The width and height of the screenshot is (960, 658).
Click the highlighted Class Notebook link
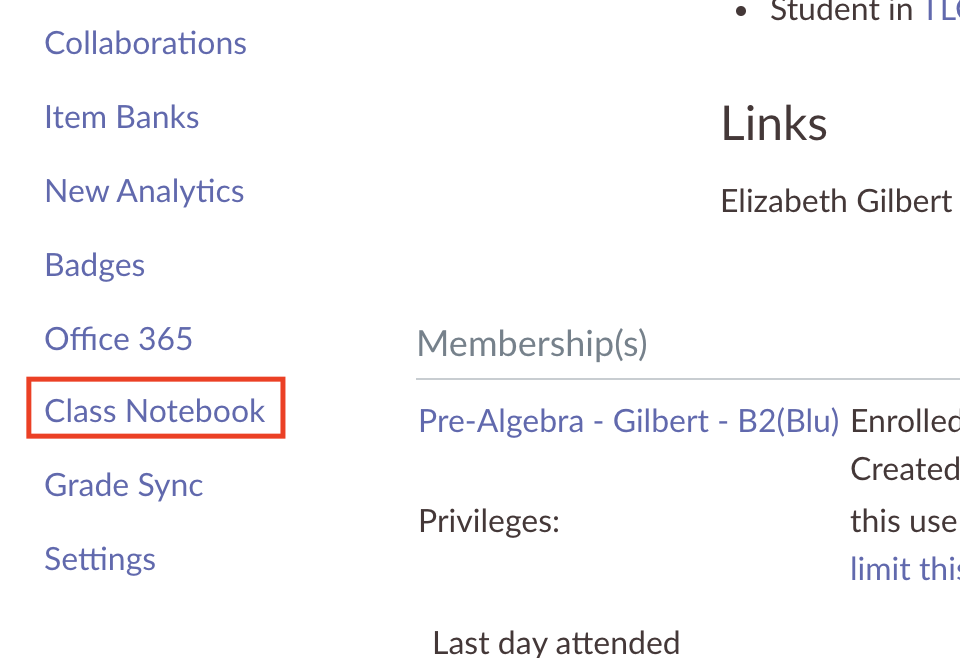click(155, 410)
